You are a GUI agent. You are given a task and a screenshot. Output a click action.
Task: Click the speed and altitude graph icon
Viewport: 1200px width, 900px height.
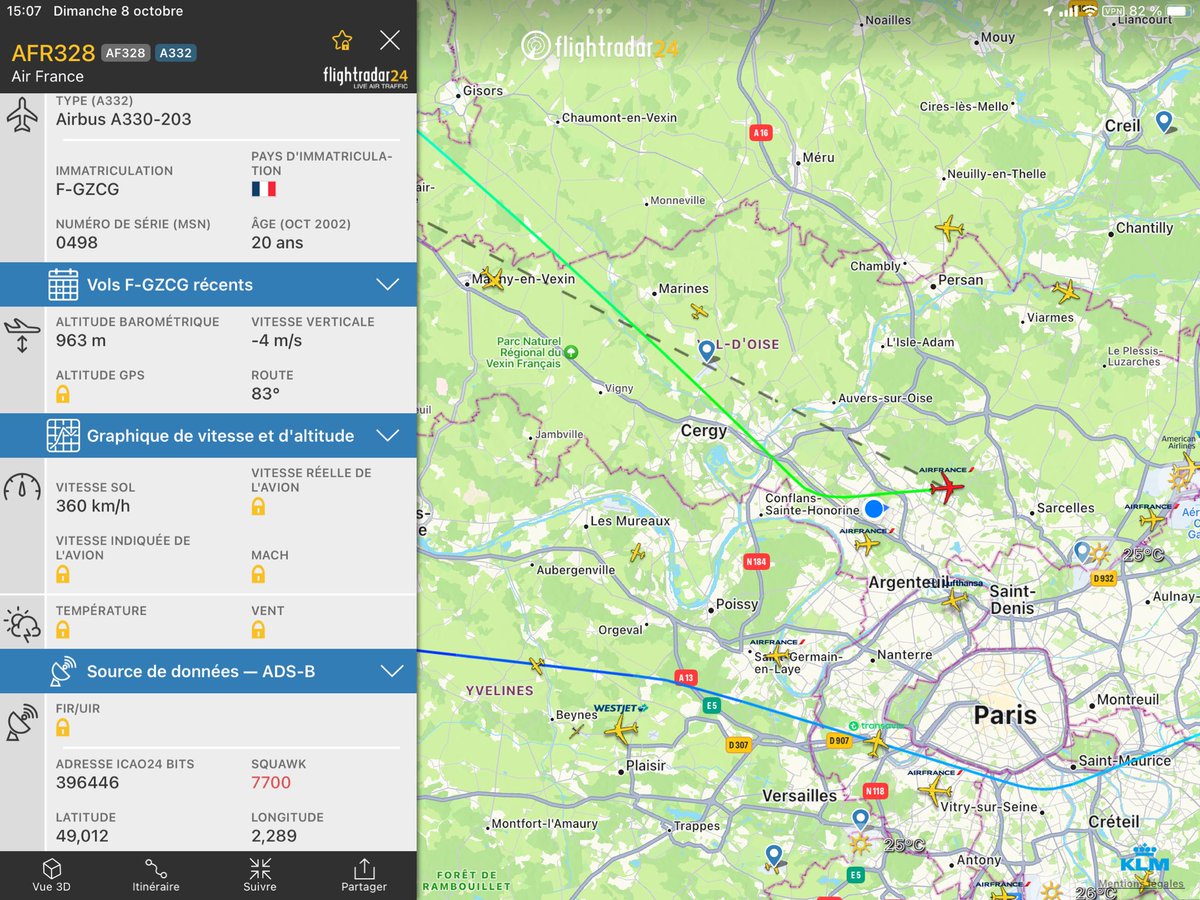(x=63, y=436)
